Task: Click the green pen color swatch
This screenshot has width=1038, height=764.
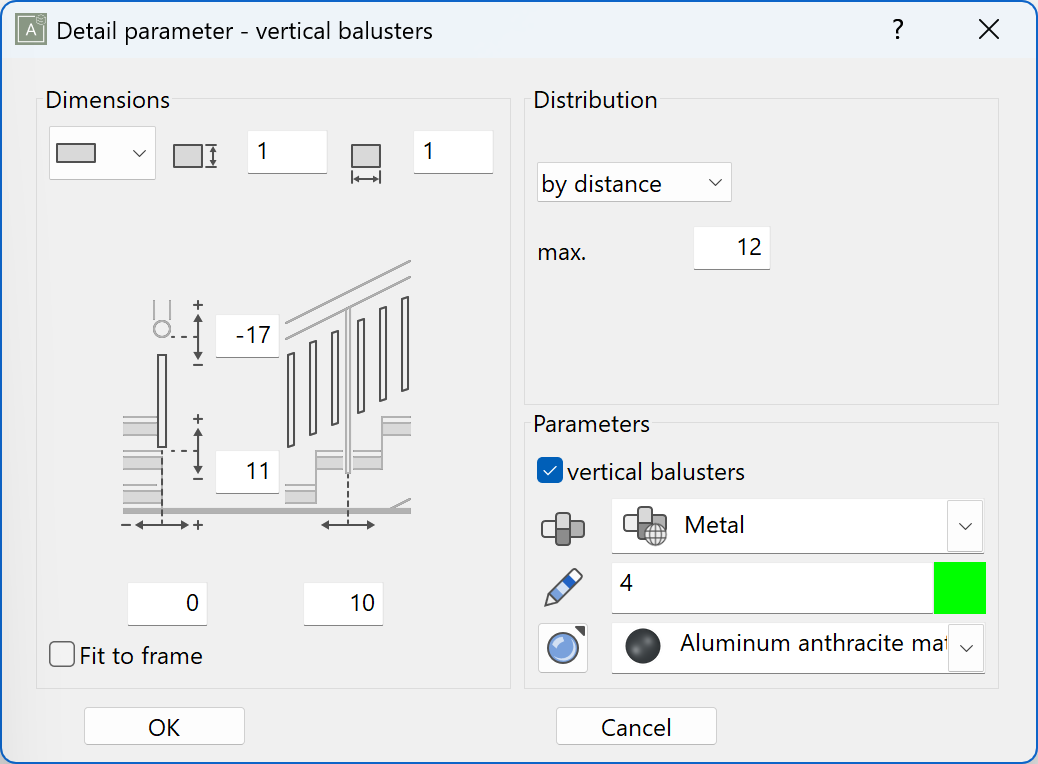Action: [x=959, y=587]
